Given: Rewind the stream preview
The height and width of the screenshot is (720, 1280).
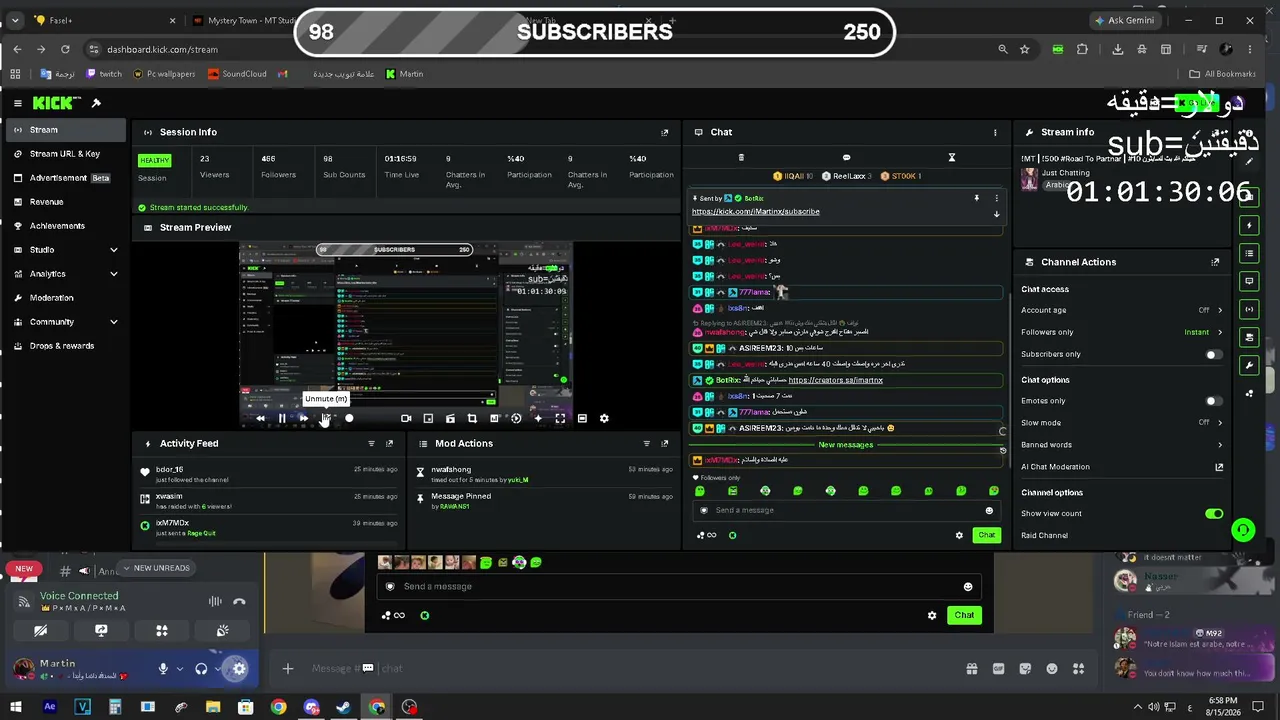Looking at the screenshot, I should click(x=261, y=419).
